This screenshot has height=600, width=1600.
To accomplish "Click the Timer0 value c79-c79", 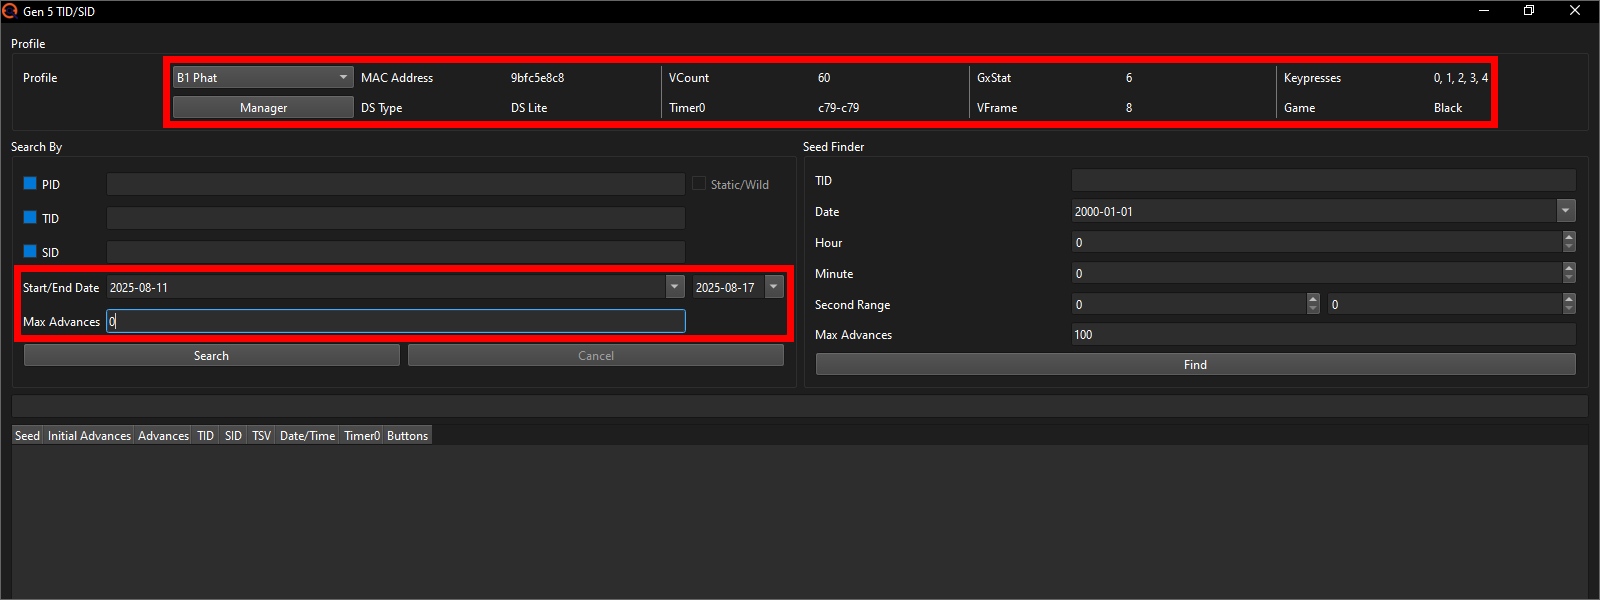I will (x=838, y=107).
